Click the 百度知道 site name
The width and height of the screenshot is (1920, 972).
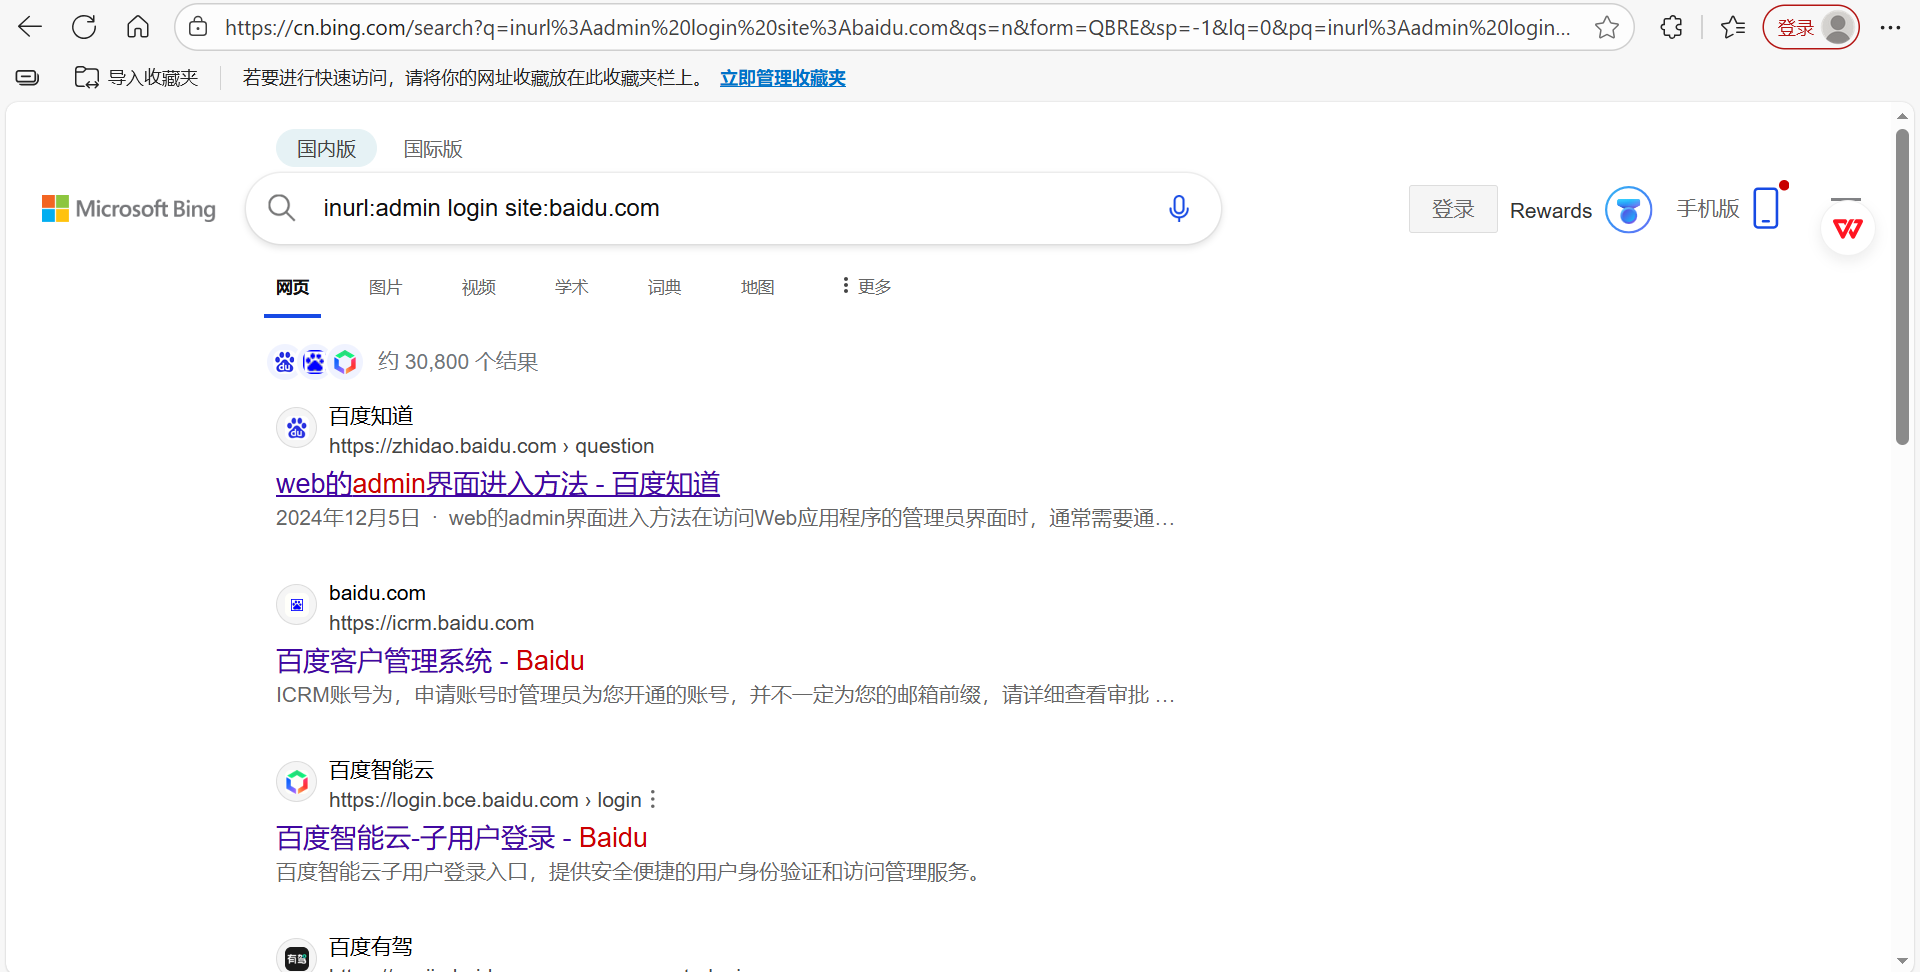pyautogui.click(x=371, y=416)
